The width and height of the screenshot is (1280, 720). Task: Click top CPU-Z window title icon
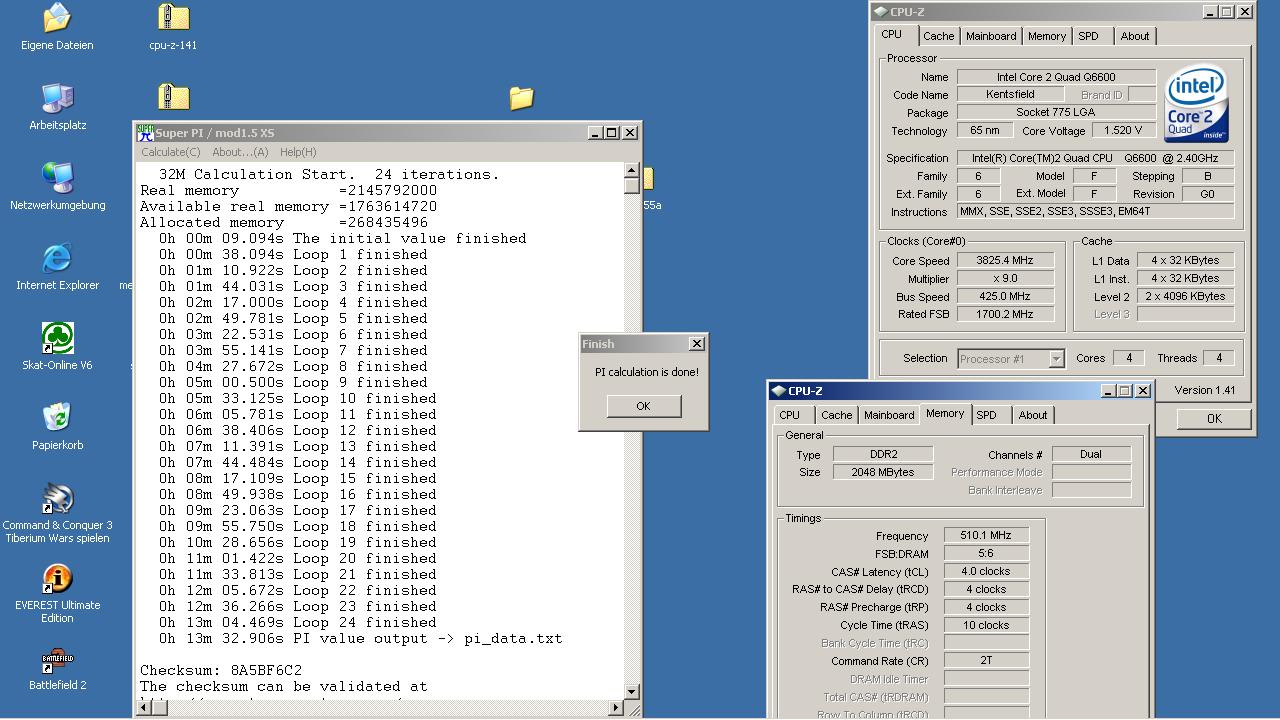pos(880,12)
